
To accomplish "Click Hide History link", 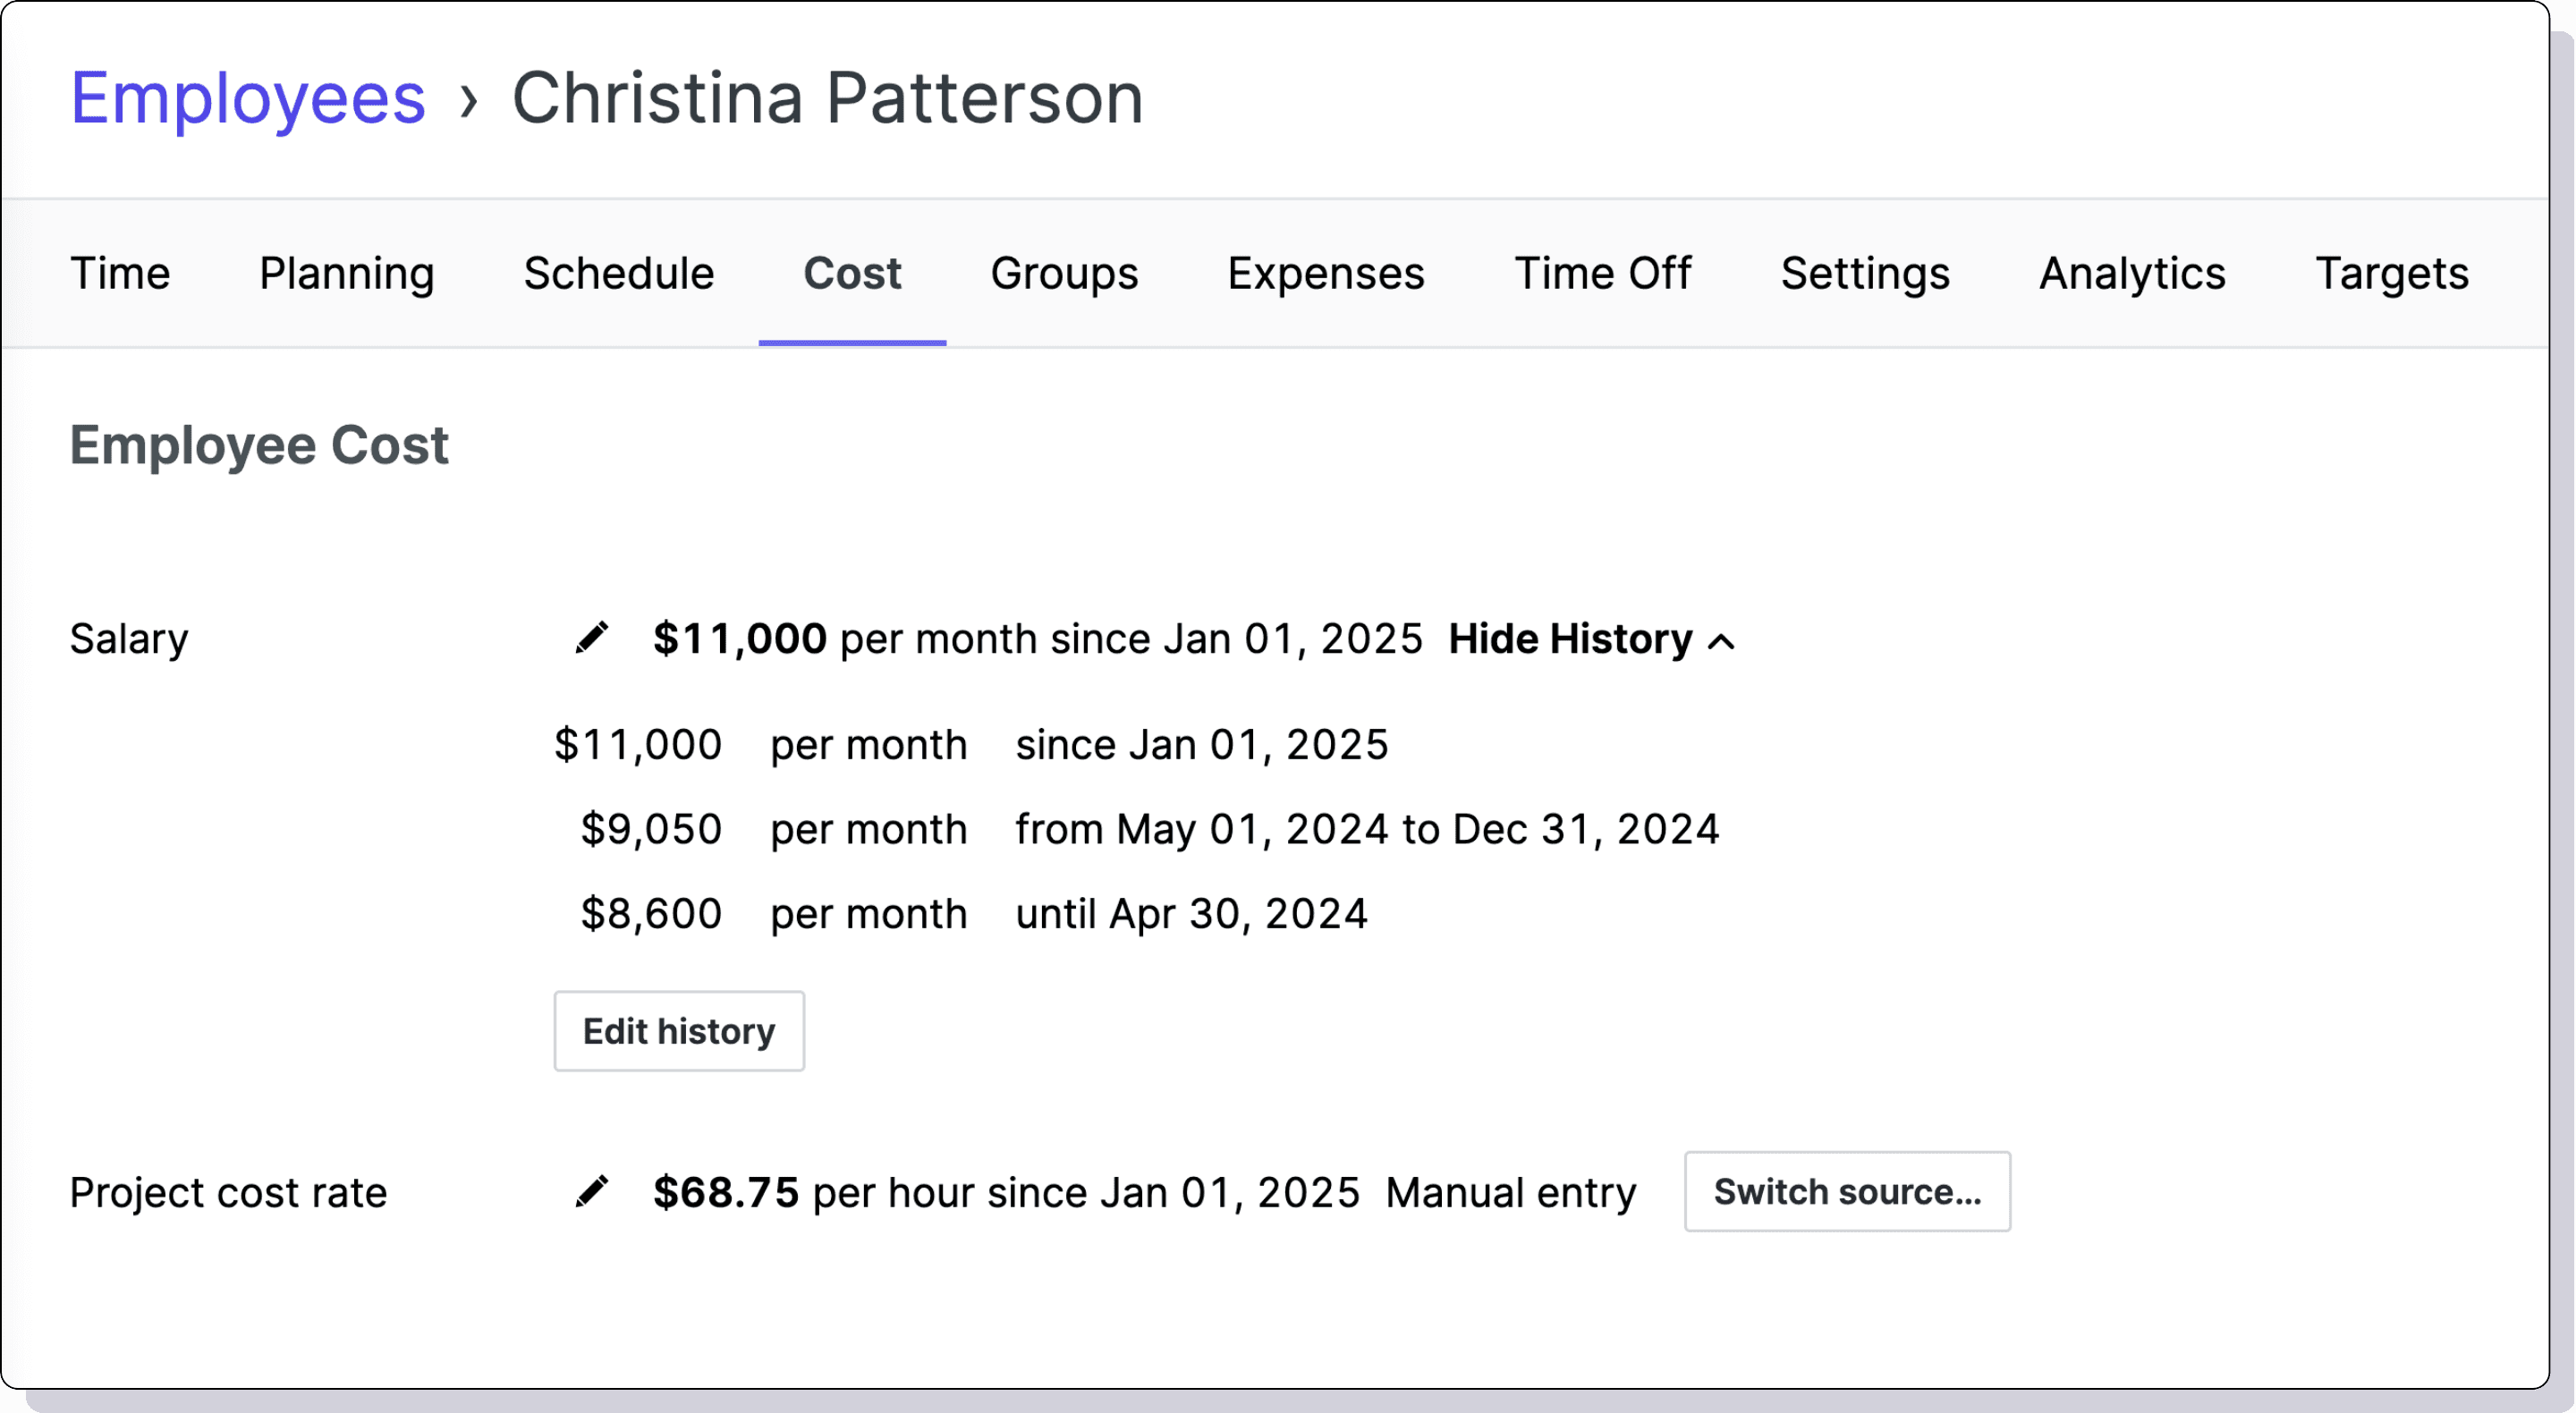I will point(1570,639).
